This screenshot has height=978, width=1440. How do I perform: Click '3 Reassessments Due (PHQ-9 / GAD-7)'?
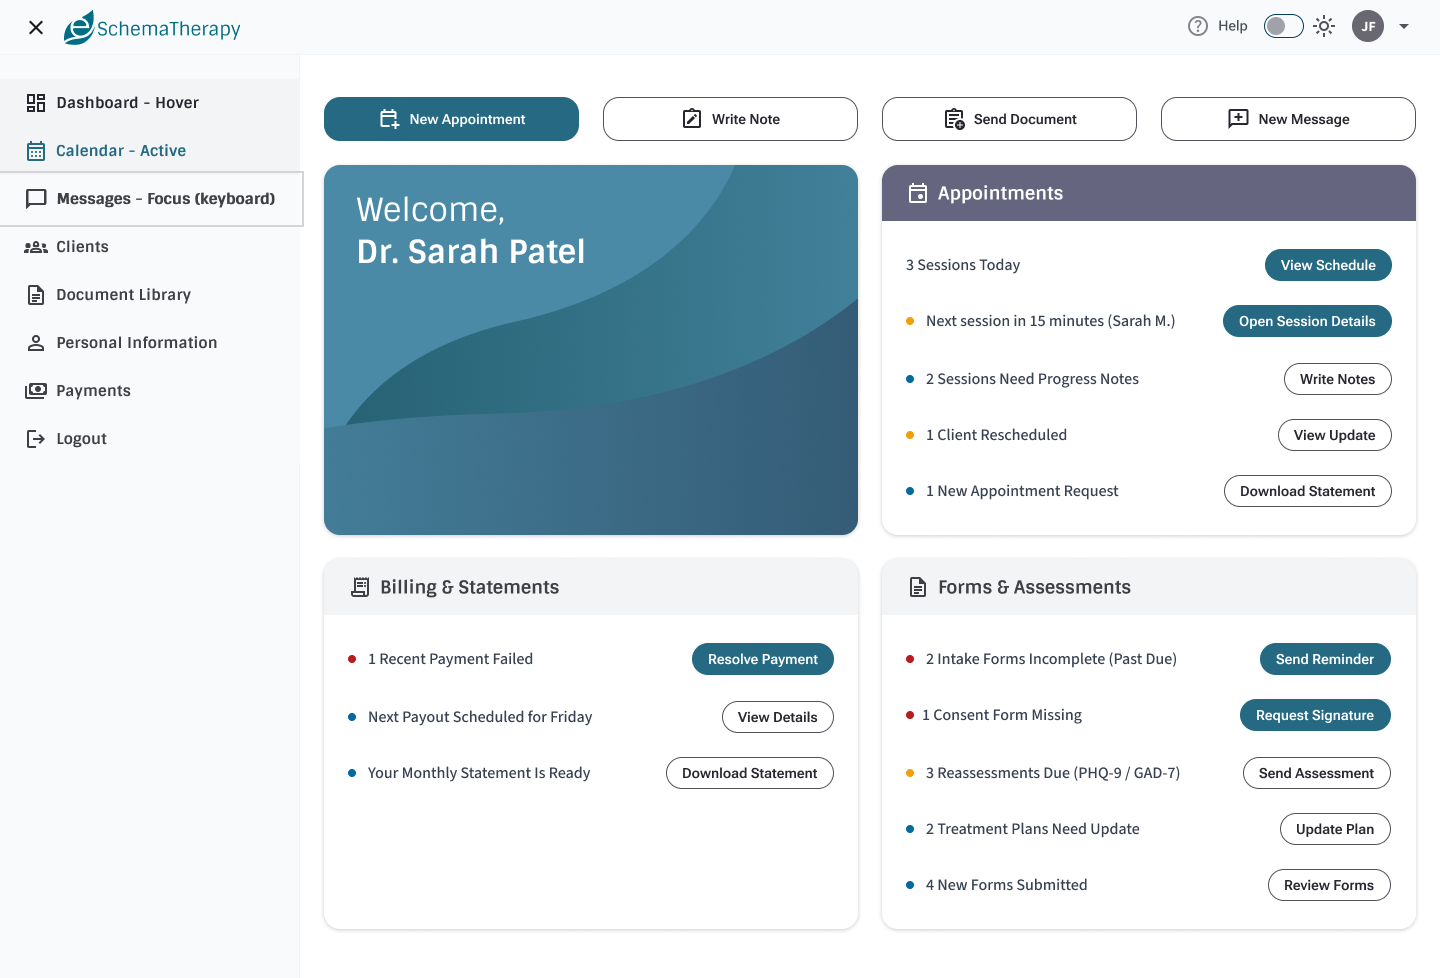pos(1053,773)
